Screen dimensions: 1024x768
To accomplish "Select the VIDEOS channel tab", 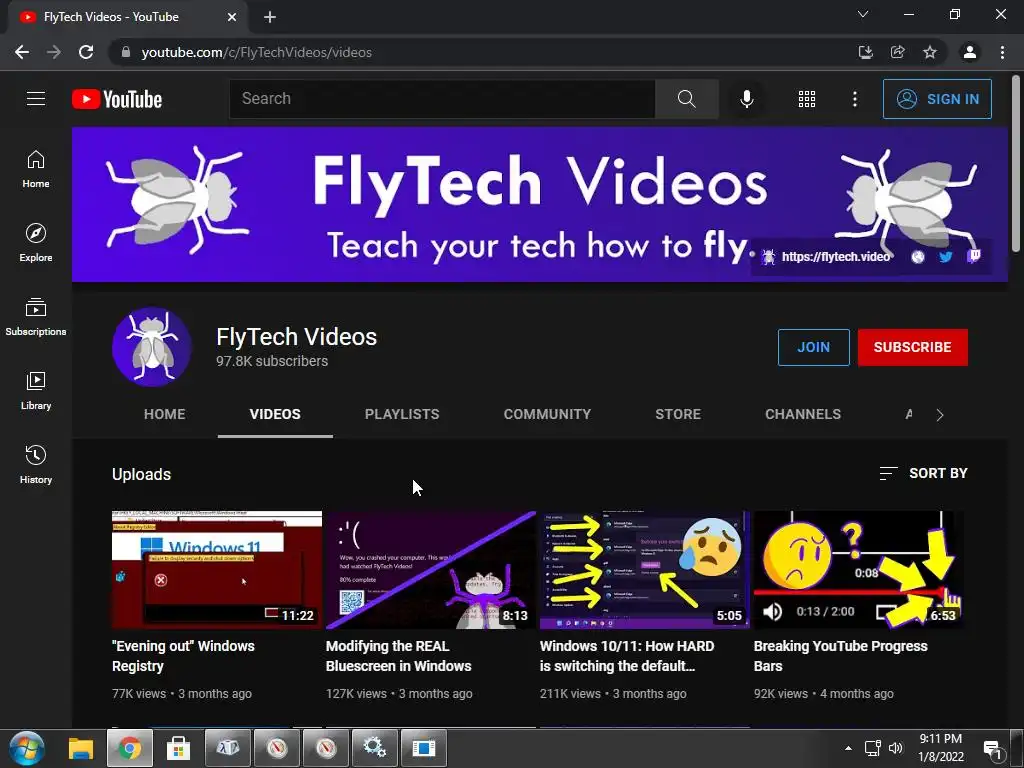I will (x=275, y=414).
